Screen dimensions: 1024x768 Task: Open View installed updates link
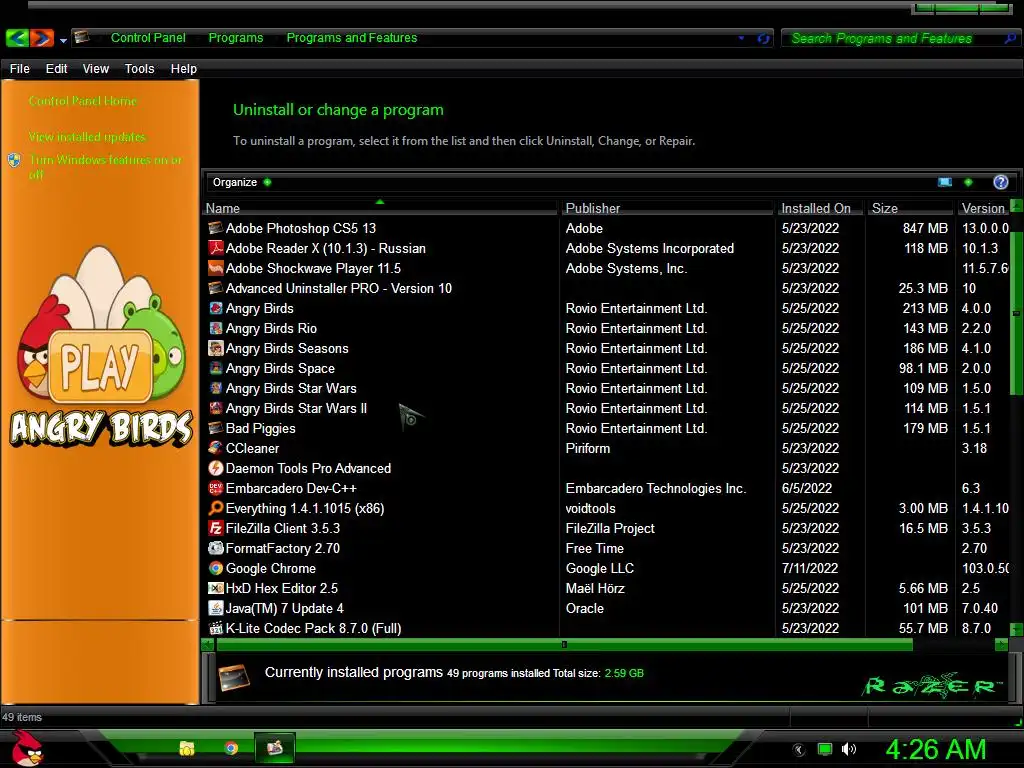87,137
